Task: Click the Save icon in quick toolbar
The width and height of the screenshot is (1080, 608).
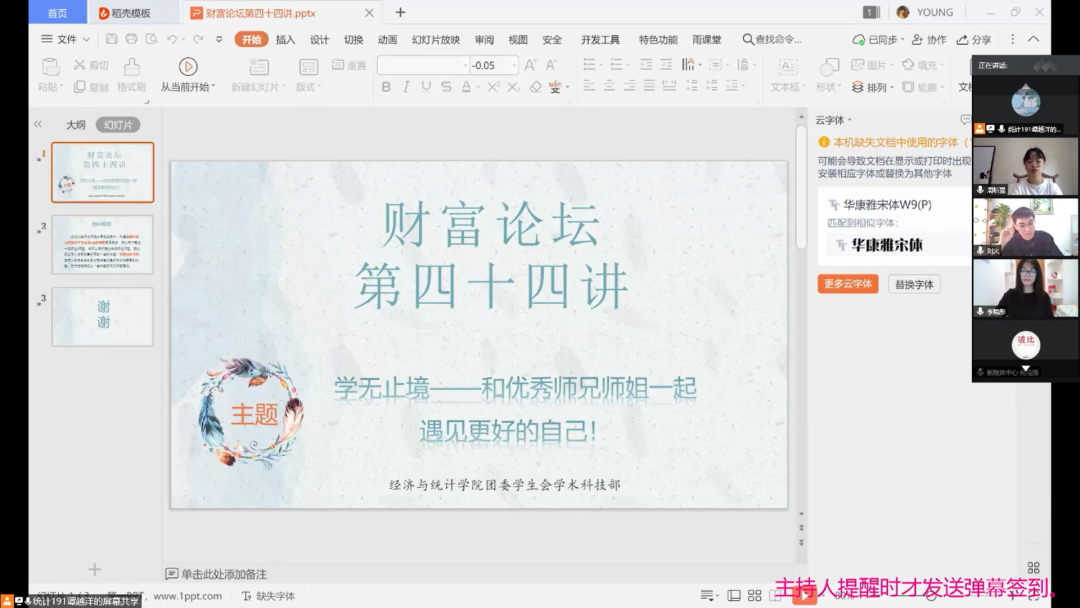Action: (111, 39)
